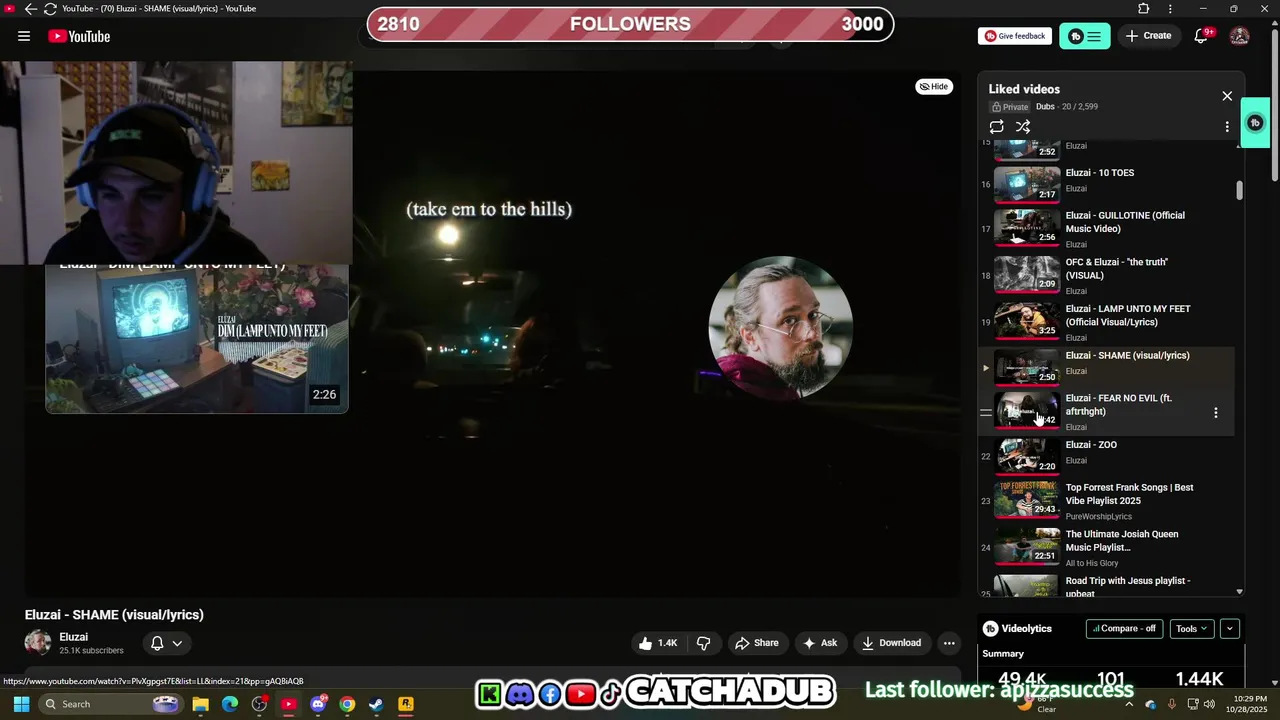This screenshot has width=1280, height=720.
Task: Open playlist options three-dot menu
Action: click(1227, 127)
